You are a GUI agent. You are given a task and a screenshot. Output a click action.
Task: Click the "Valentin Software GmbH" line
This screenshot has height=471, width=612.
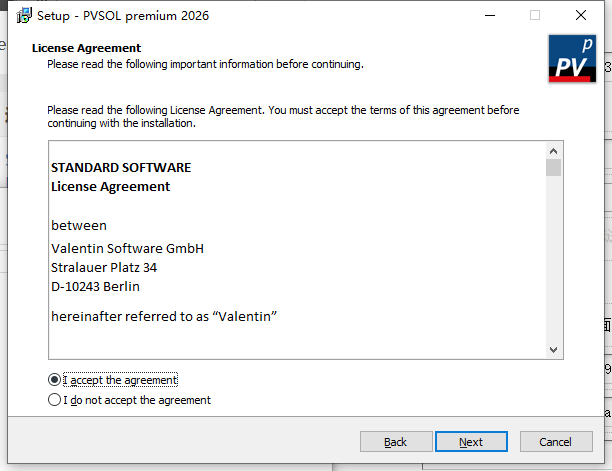coord(127,248)
